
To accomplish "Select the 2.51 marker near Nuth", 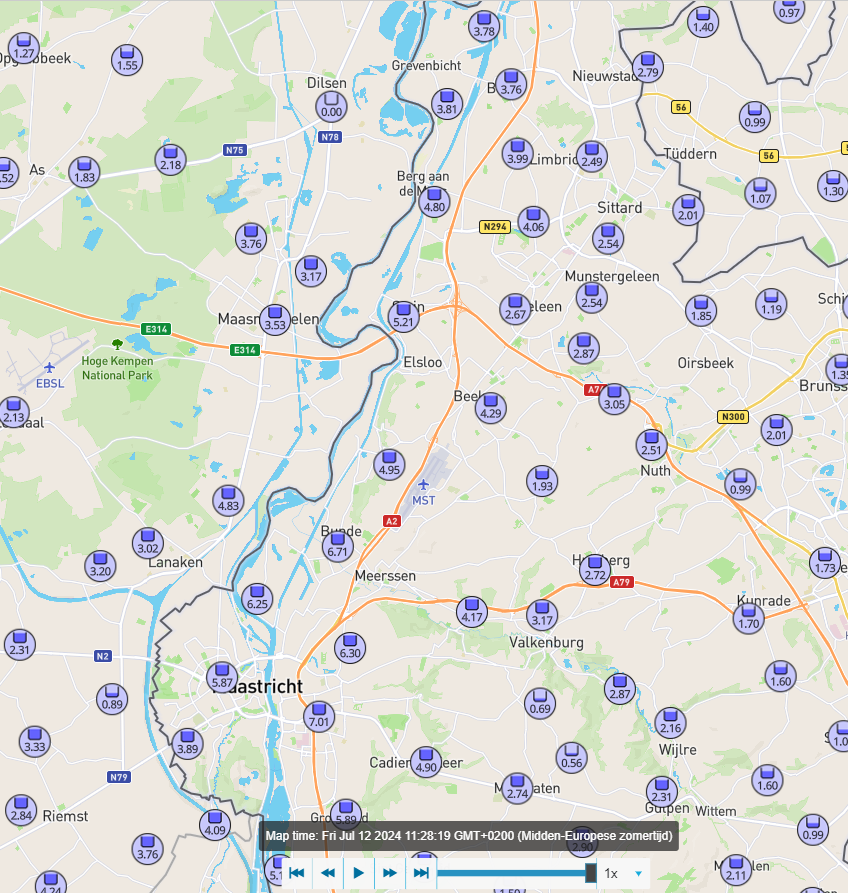I will (x=652, y=445).
